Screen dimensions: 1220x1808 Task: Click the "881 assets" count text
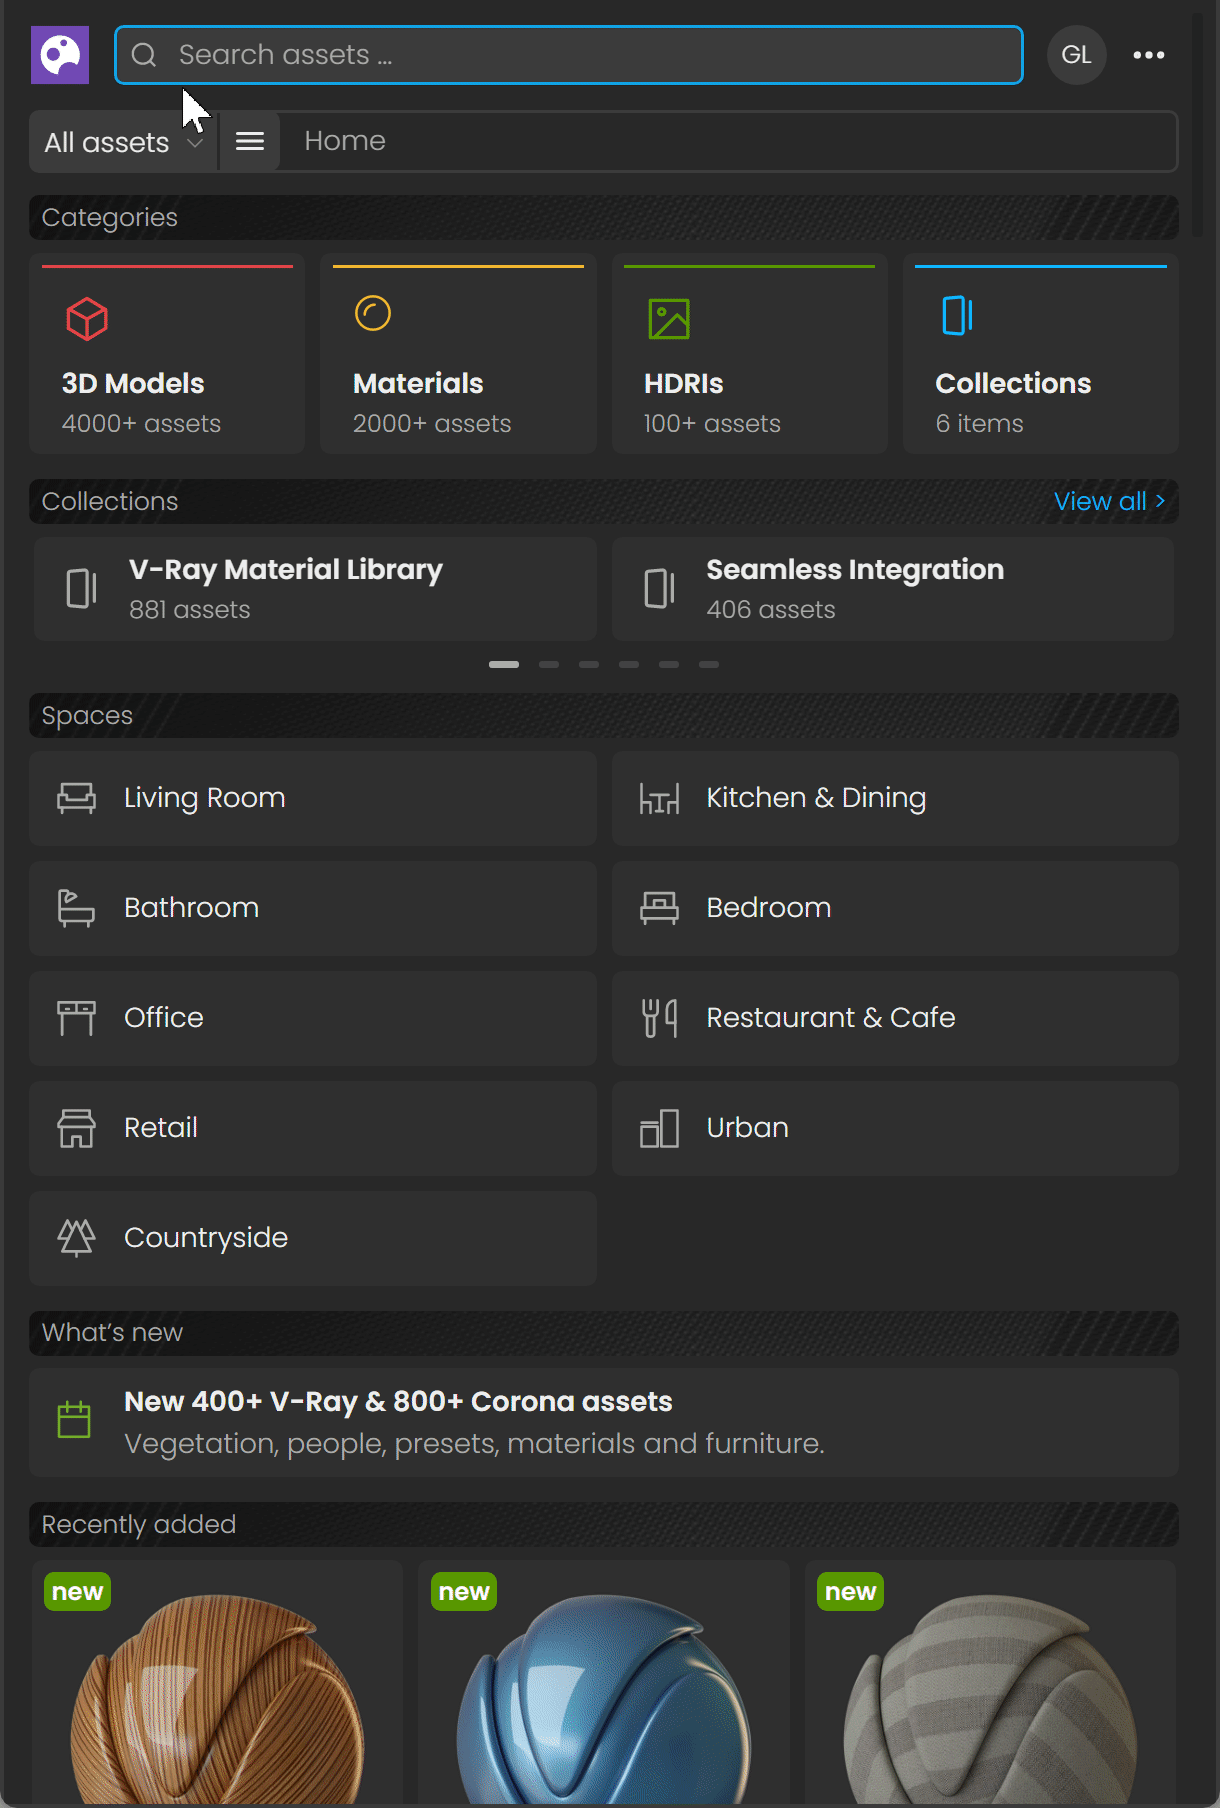click(190, 610)
